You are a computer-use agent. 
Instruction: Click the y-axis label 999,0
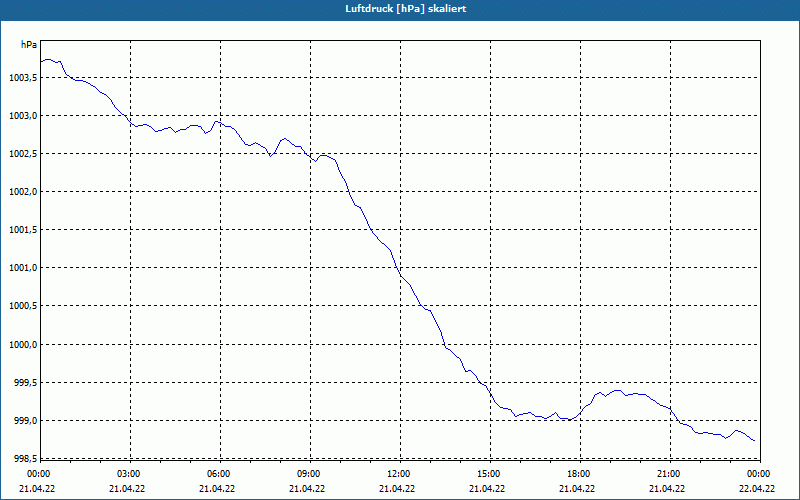26,421
